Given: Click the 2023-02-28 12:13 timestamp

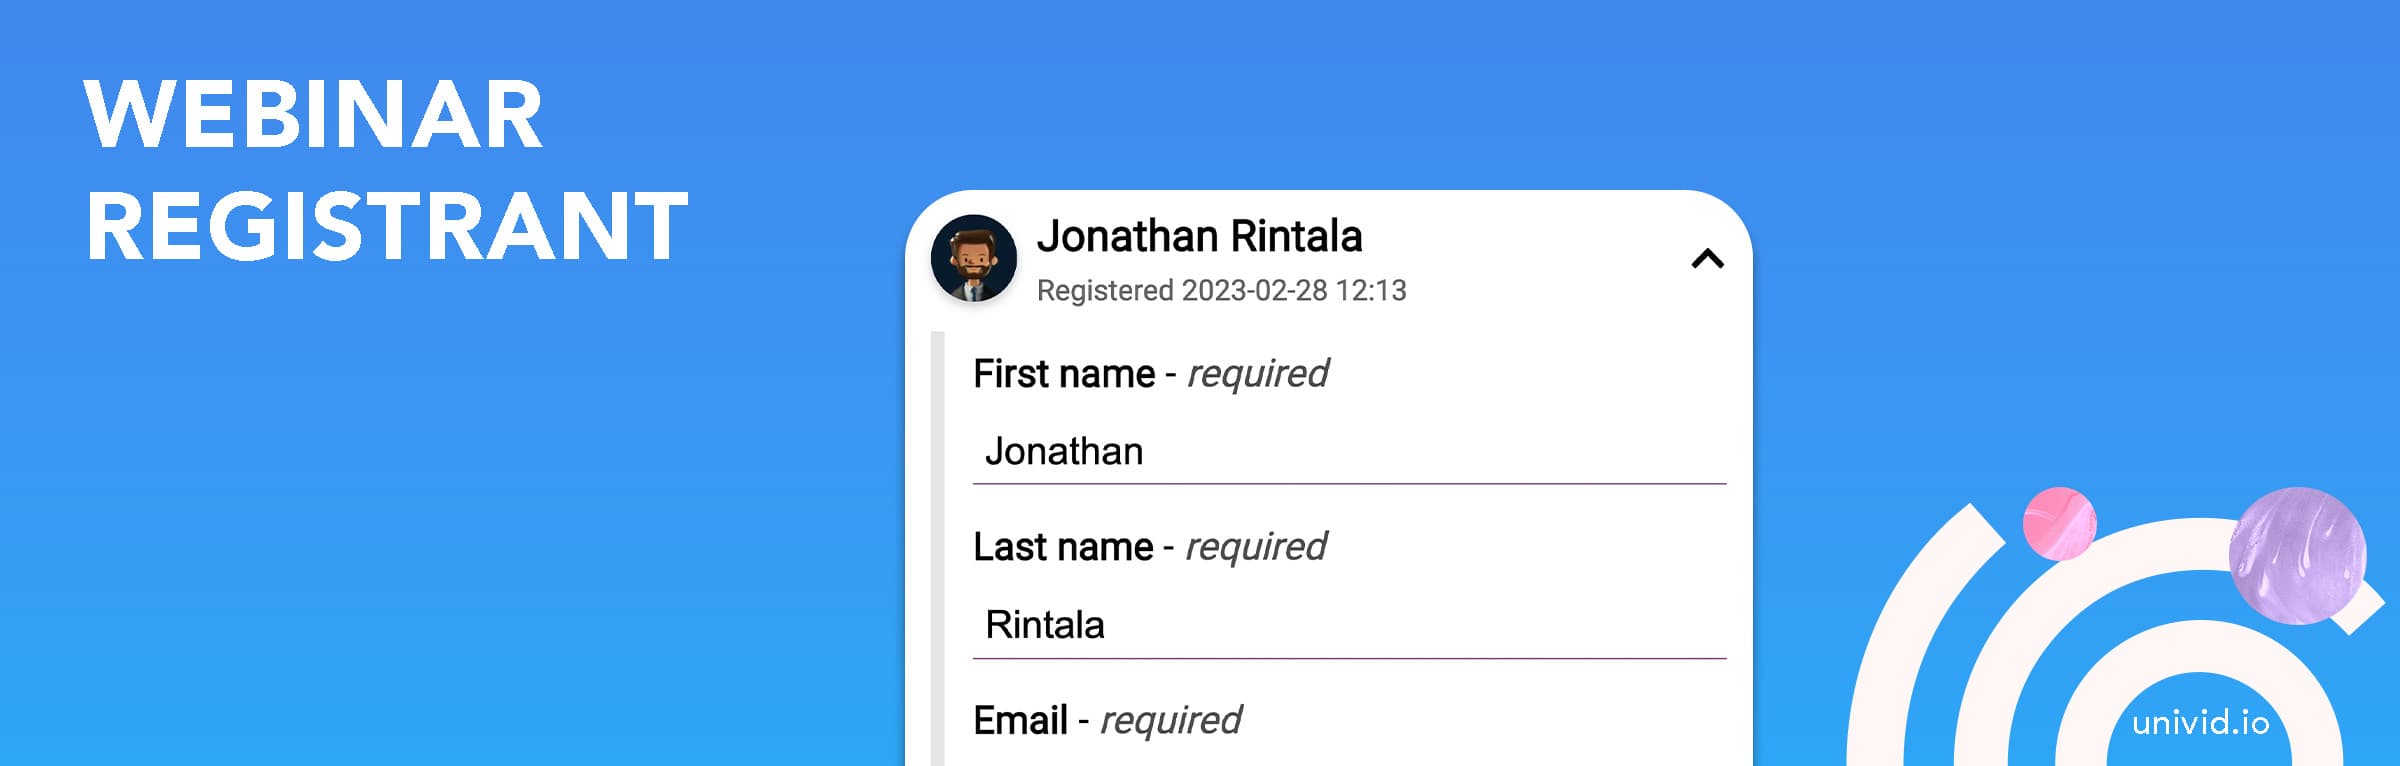Looking at the screenshot, I should (x=1293, y=291).
